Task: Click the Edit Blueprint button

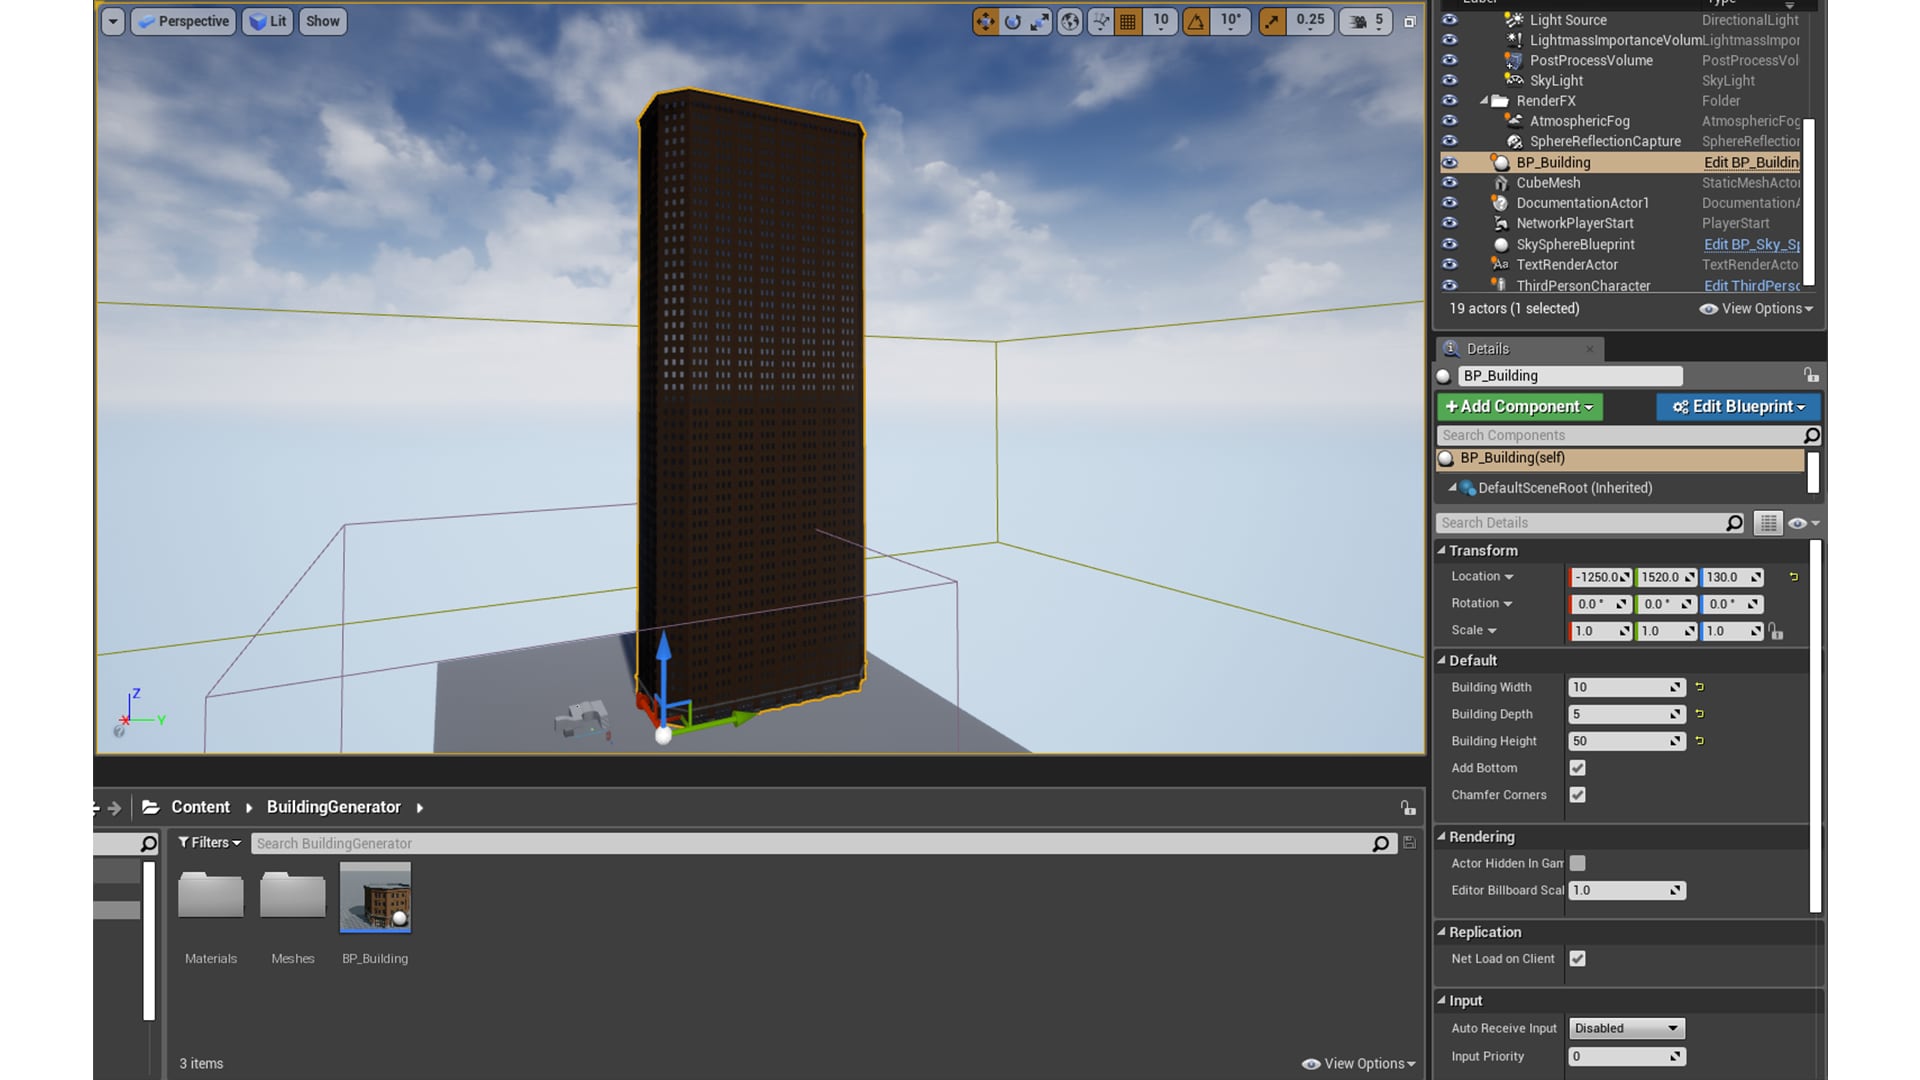Action: pos(1738,407)
